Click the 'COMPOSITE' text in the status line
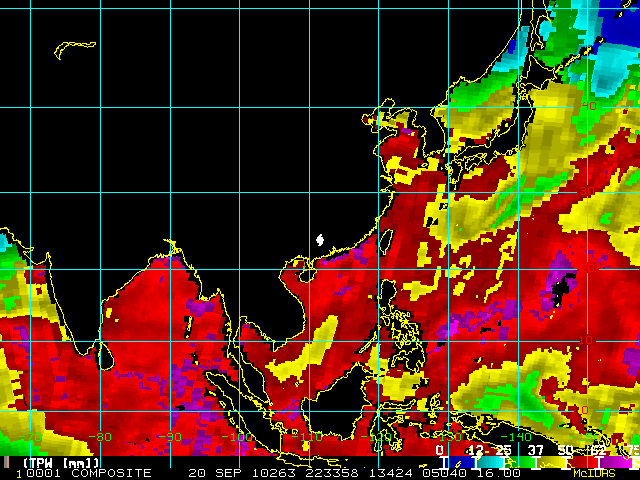The image size is (640, 480). pos(111,473)
